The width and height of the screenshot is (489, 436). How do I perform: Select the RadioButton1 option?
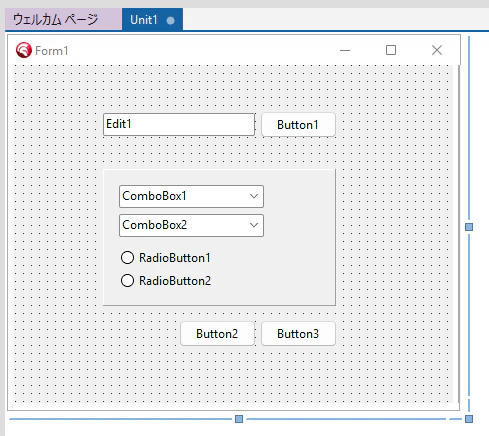point(166,258)
